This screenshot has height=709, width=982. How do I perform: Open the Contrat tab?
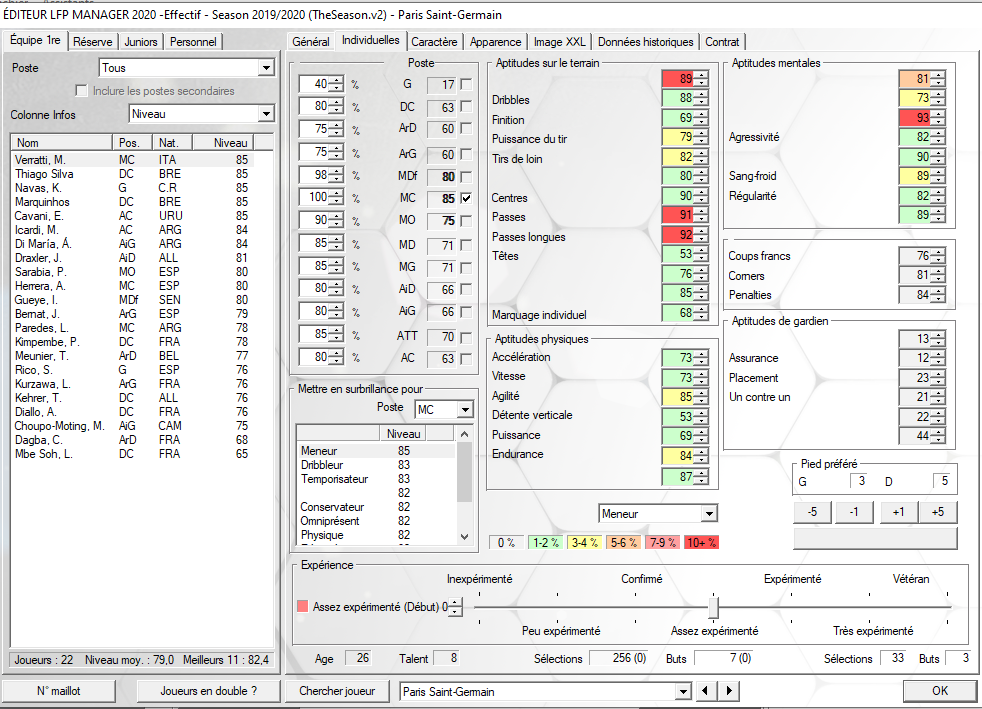click(x=722, y=42)
